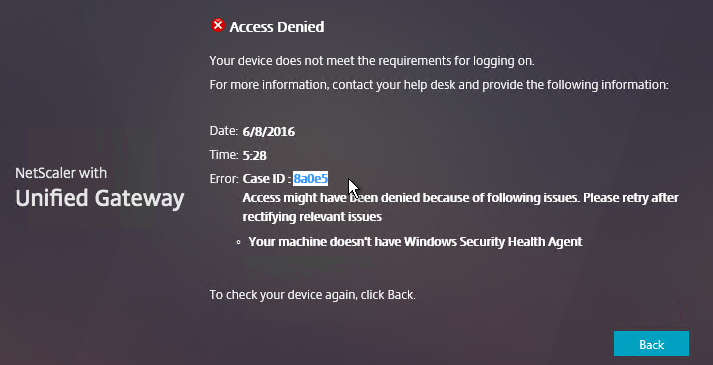Screen dimensions: 713x365
Task: Click the Access might have been denied line
Action: coord(460,198)
